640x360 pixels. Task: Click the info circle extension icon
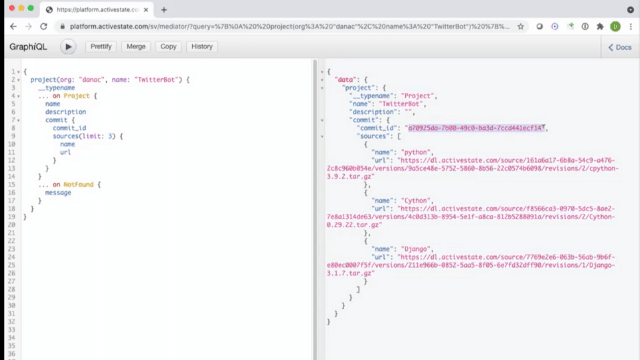click(x=585, y=27)
